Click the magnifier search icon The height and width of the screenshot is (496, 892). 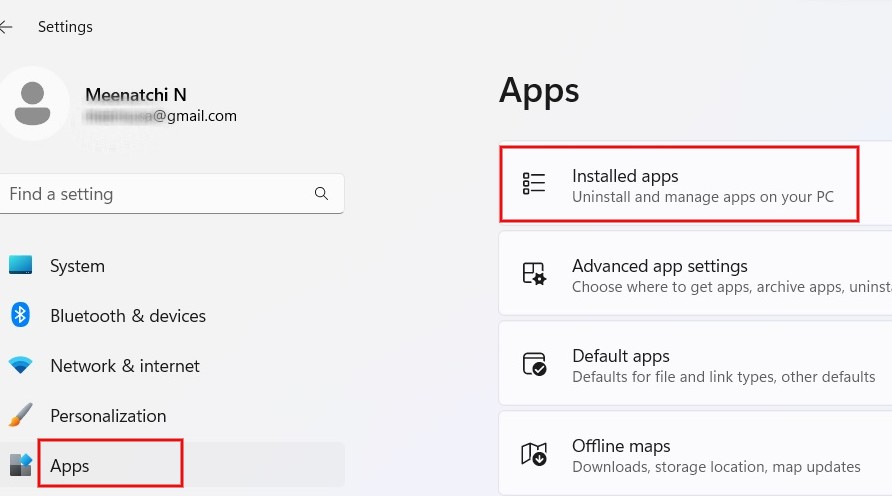click(321, 194)
